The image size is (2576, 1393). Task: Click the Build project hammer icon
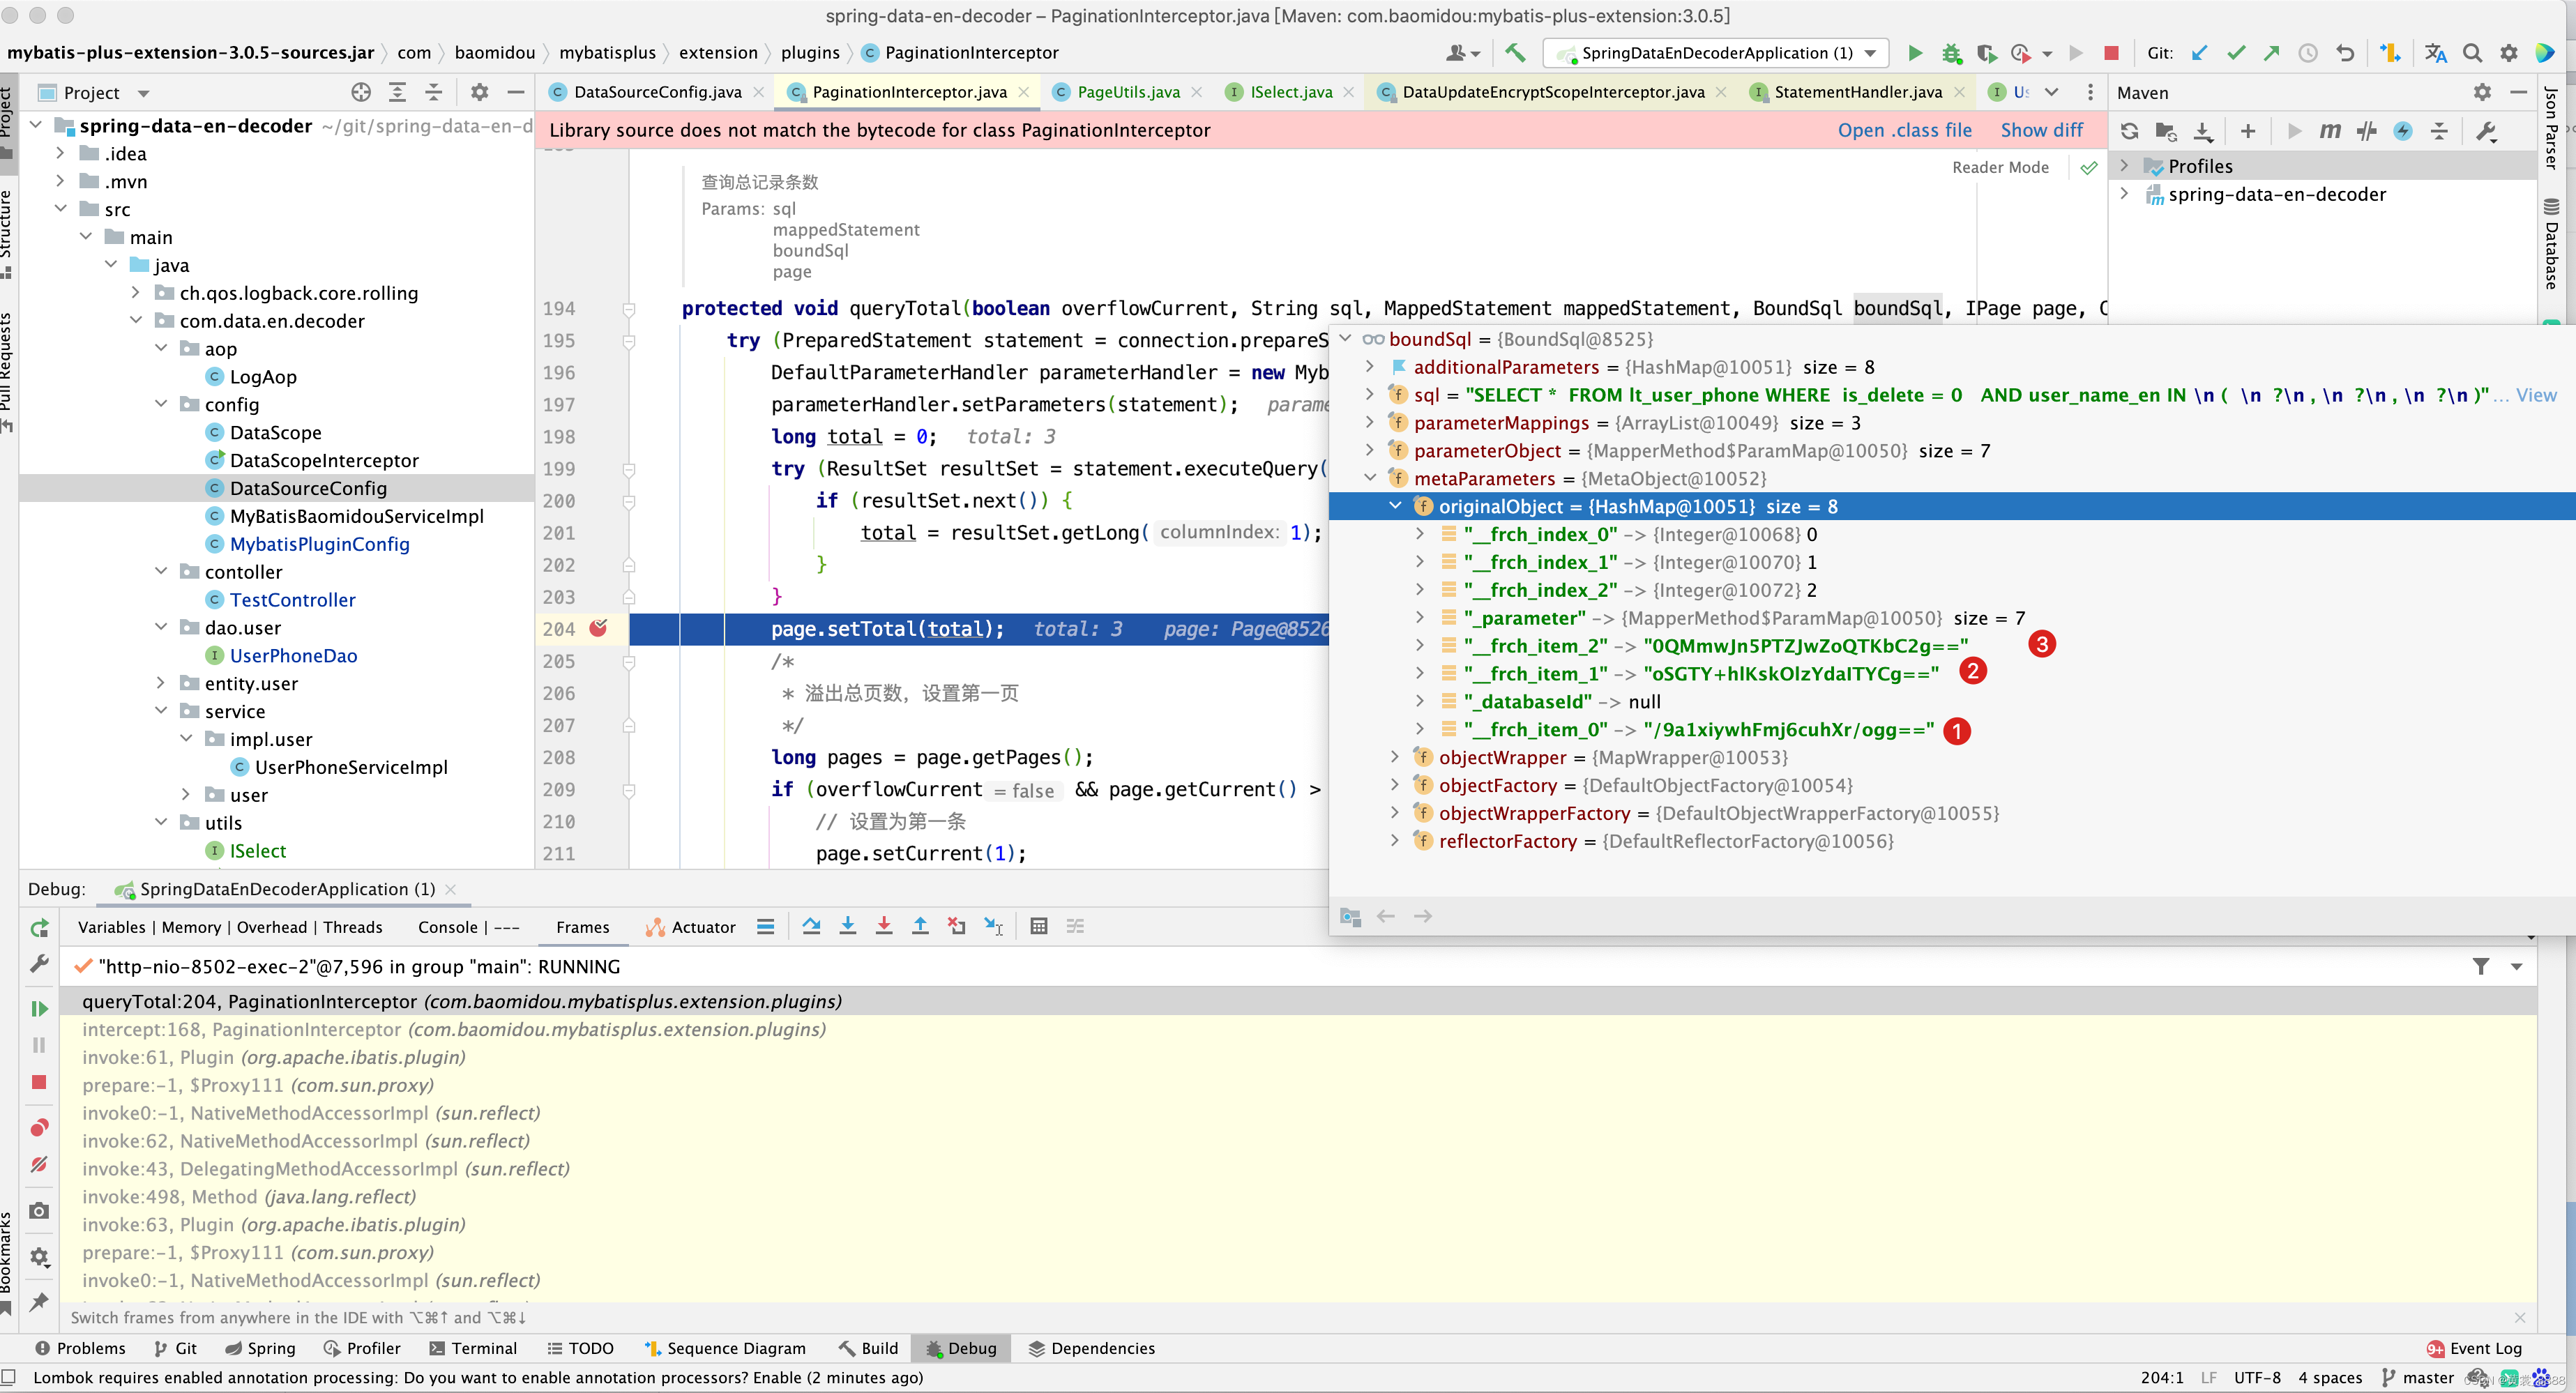coord(1515,53)
